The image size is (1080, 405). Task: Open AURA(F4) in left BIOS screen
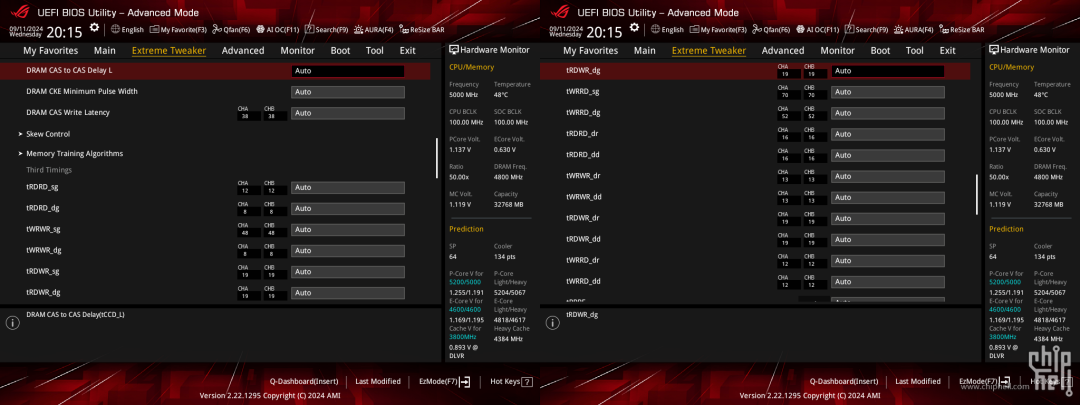(374, 30)
